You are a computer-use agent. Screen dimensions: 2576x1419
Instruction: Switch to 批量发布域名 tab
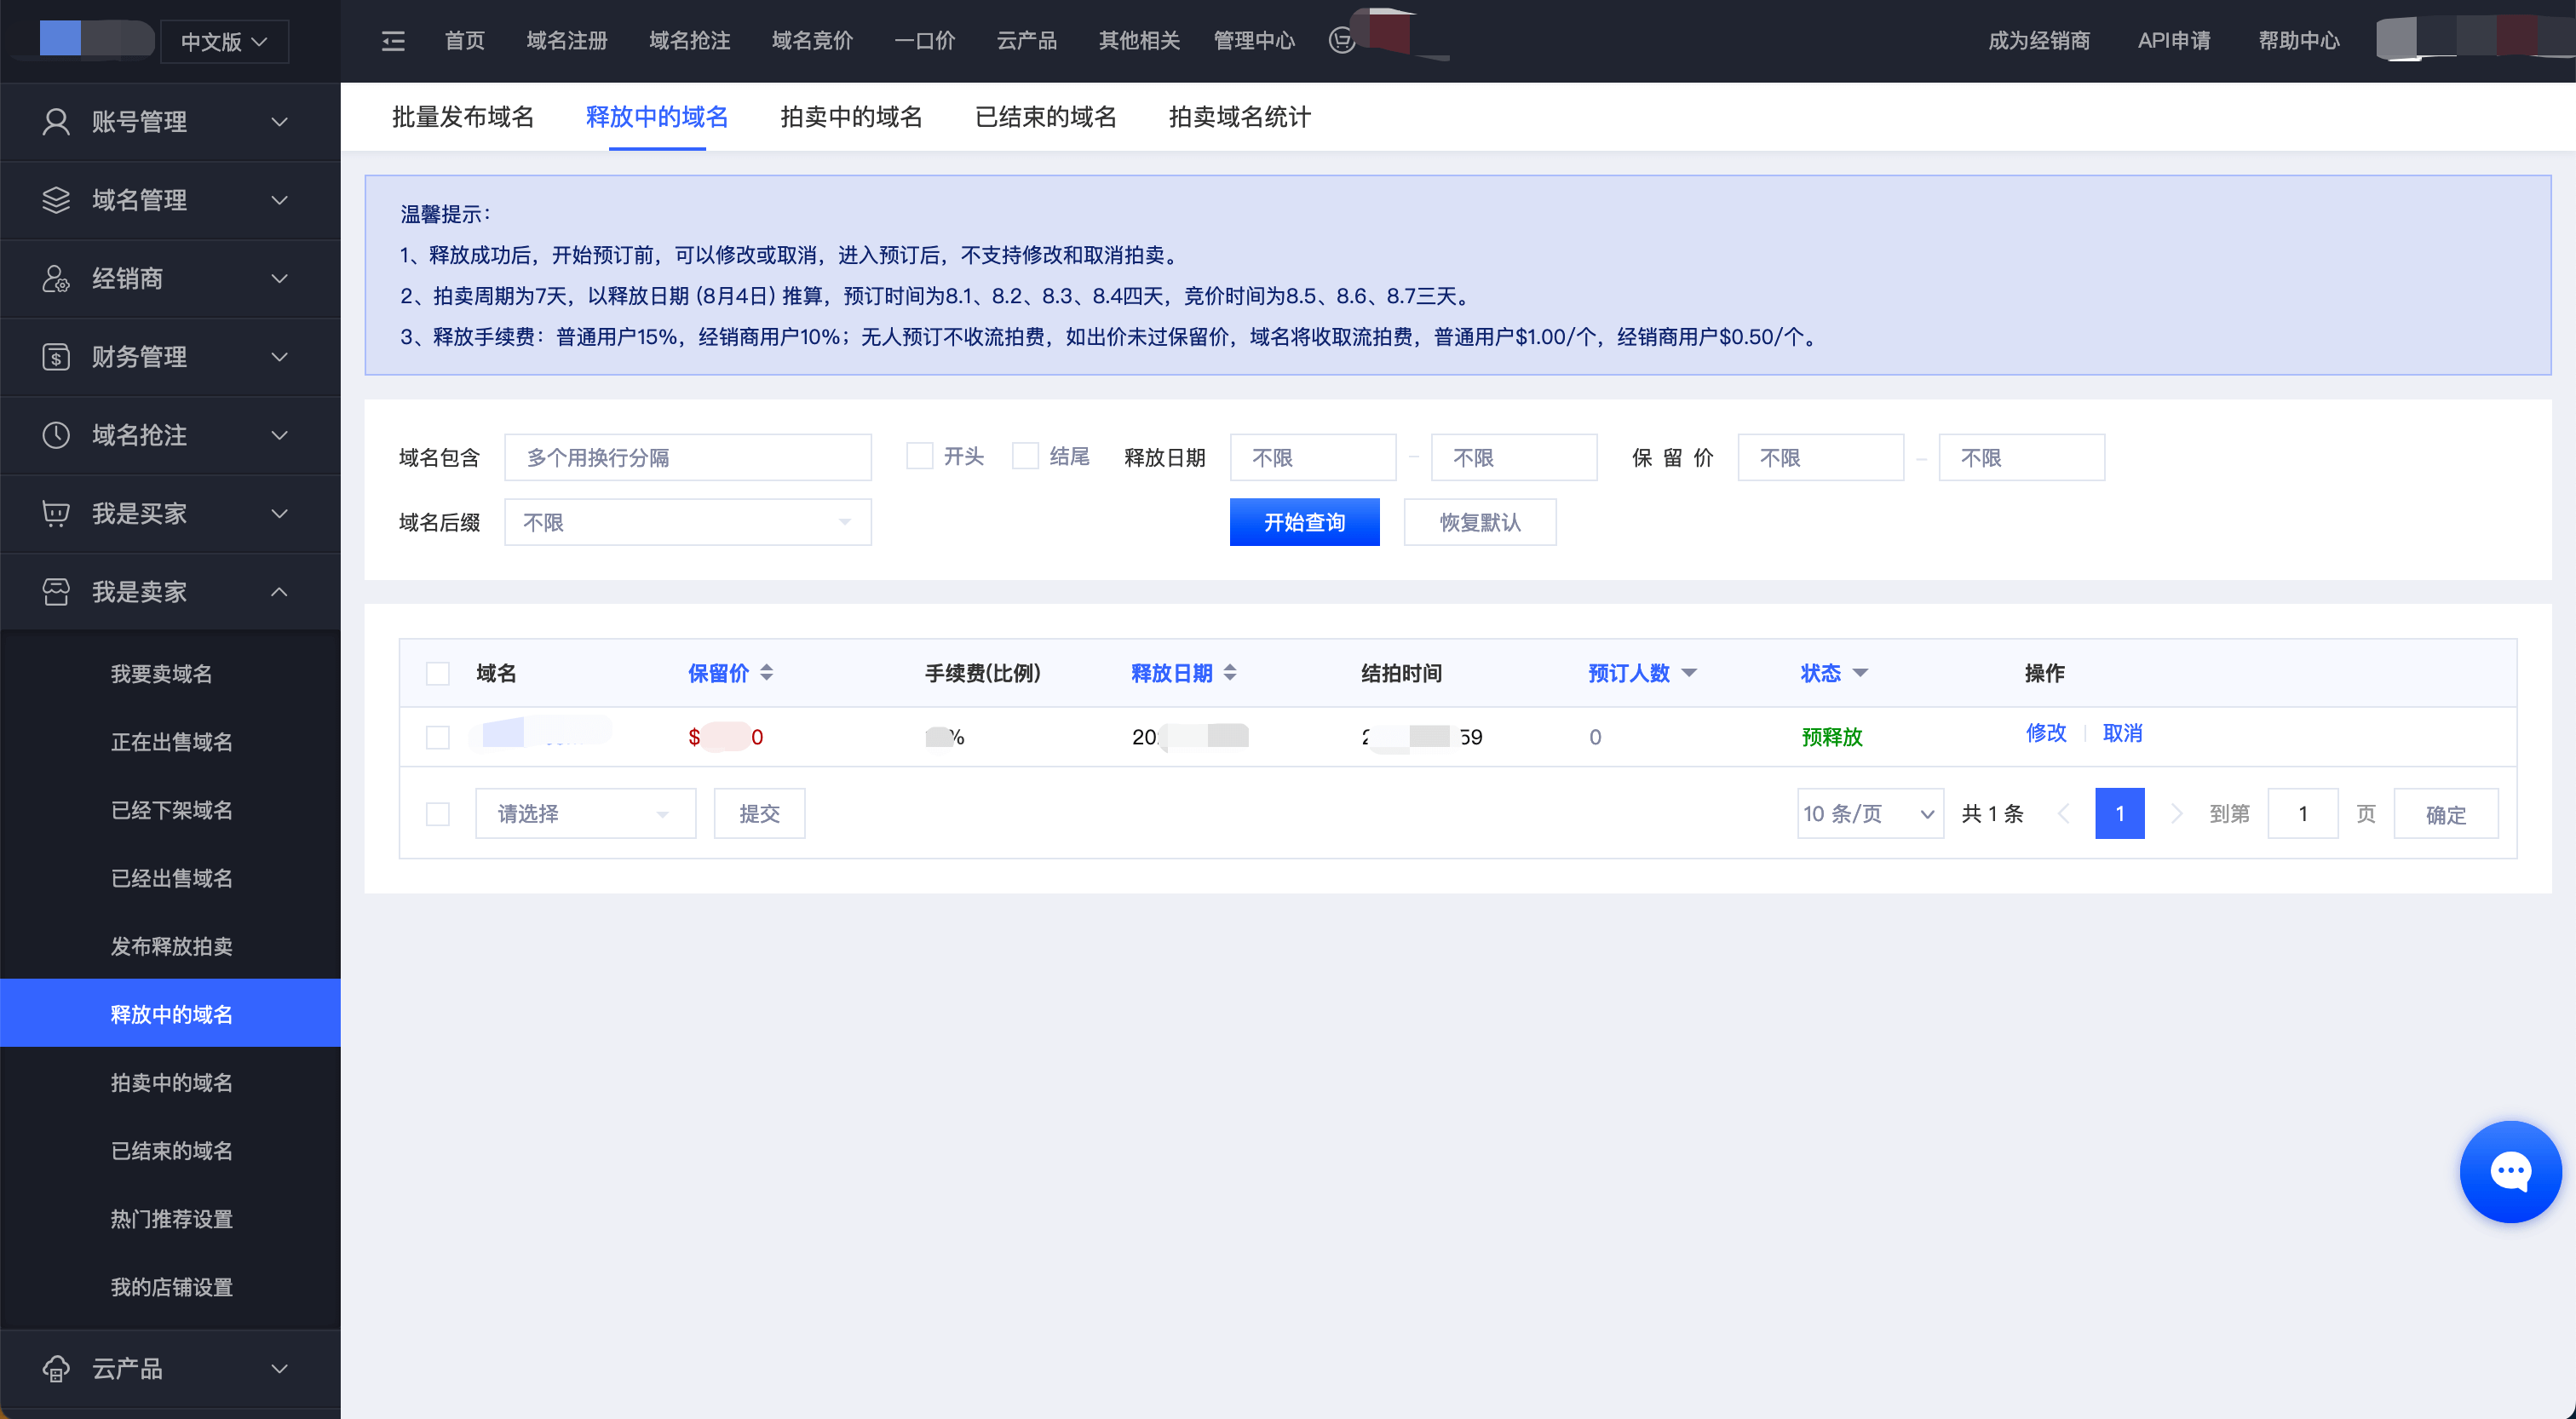coord(463,117)
